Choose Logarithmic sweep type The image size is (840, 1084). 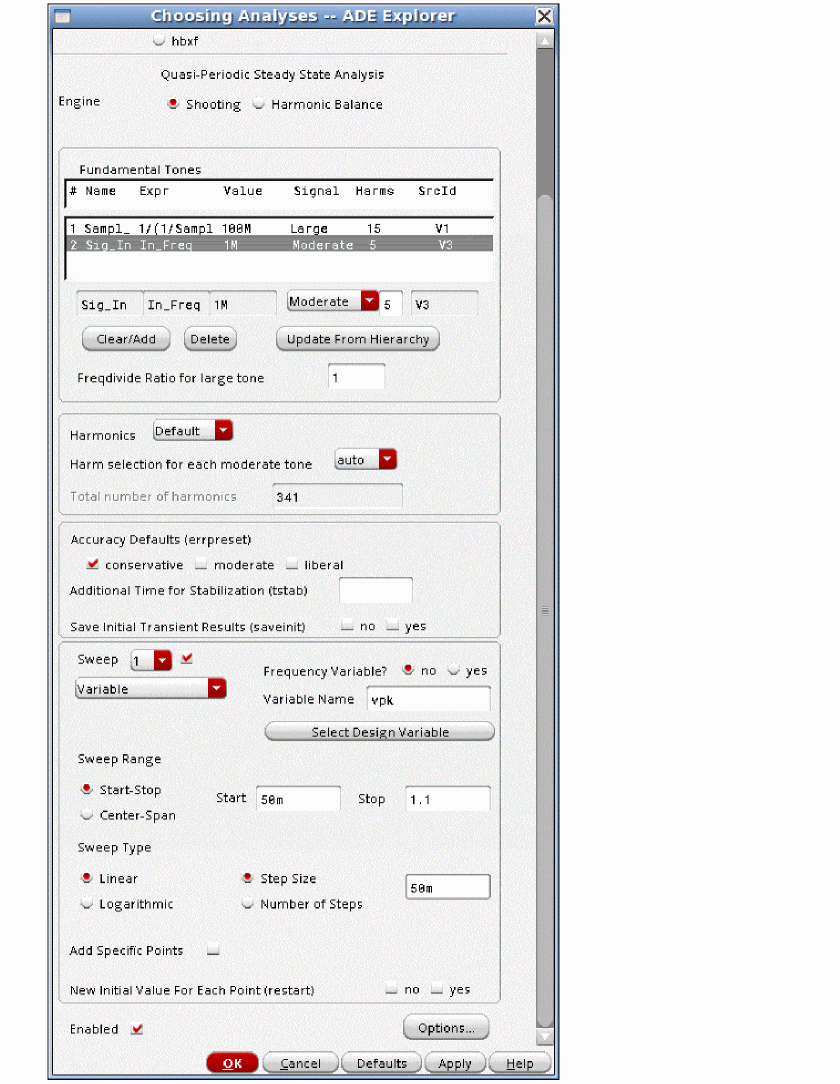87,904
